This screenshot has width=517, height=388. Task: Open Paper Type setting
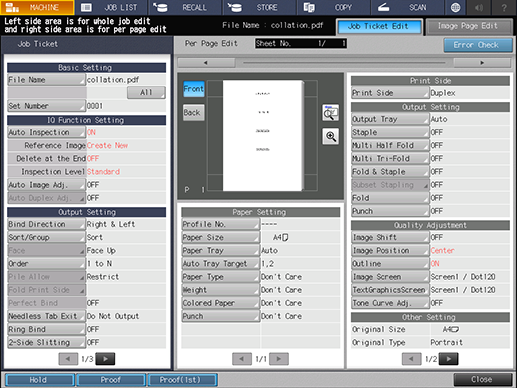(x=220, y=277)
